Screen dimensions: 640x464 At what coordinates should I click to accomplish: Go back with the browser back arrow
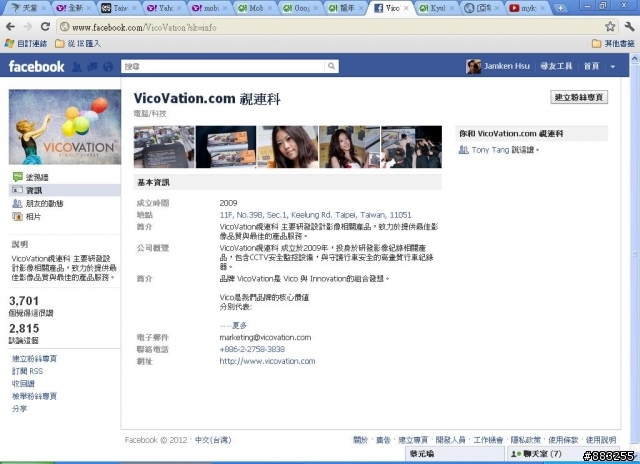coord(11,27)
